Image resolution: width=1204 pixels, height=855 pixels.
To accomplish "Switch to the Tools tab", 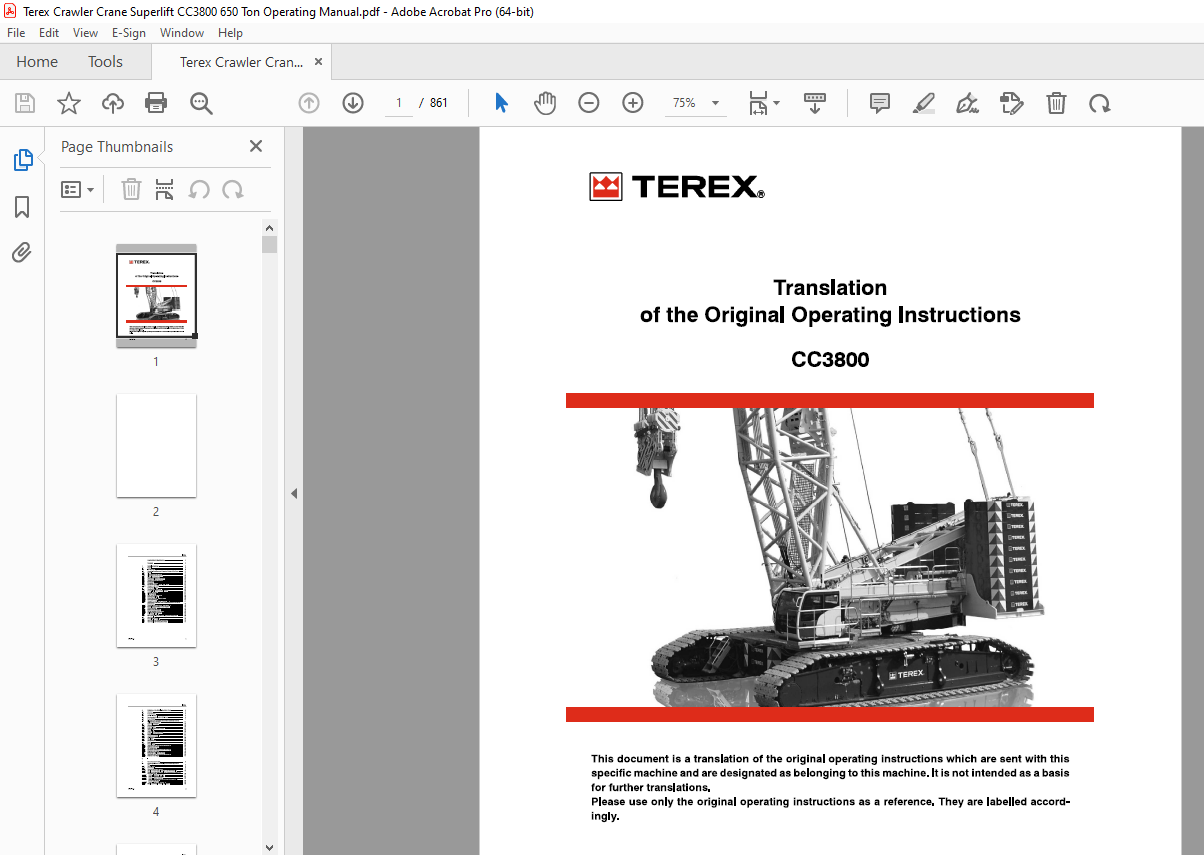I will (x=105, y=62).
